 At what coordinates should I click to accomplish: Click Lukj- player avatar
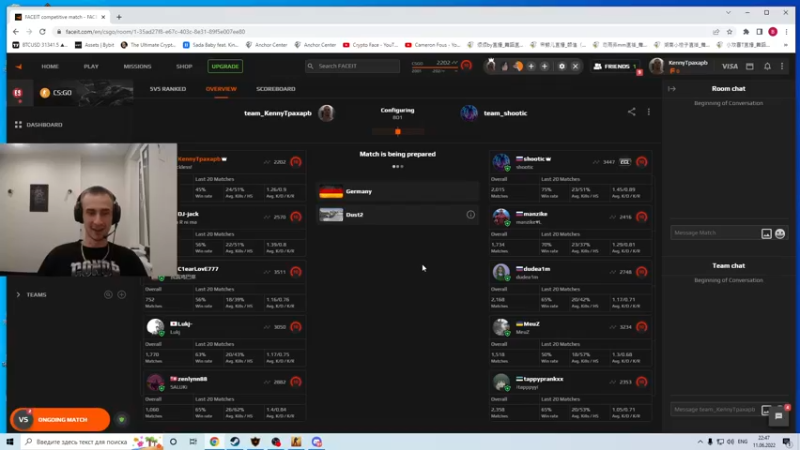155,327
